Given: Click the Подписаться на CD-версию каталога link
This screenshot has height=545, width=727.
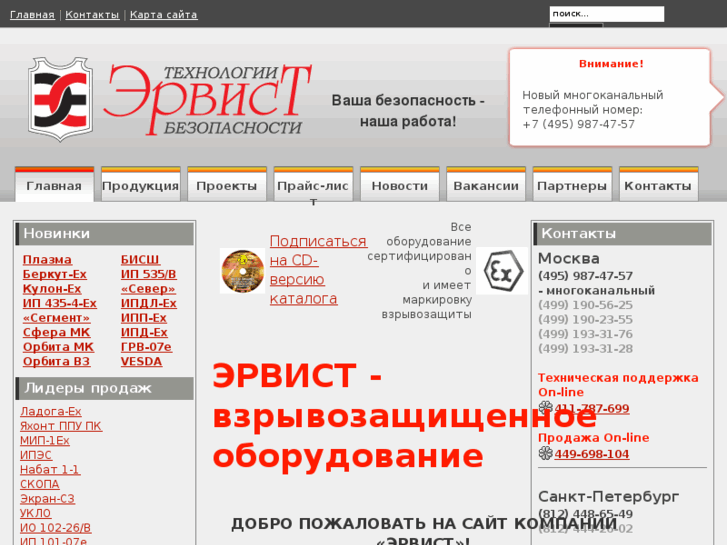Looking at the screenshot, I should 318,270.
